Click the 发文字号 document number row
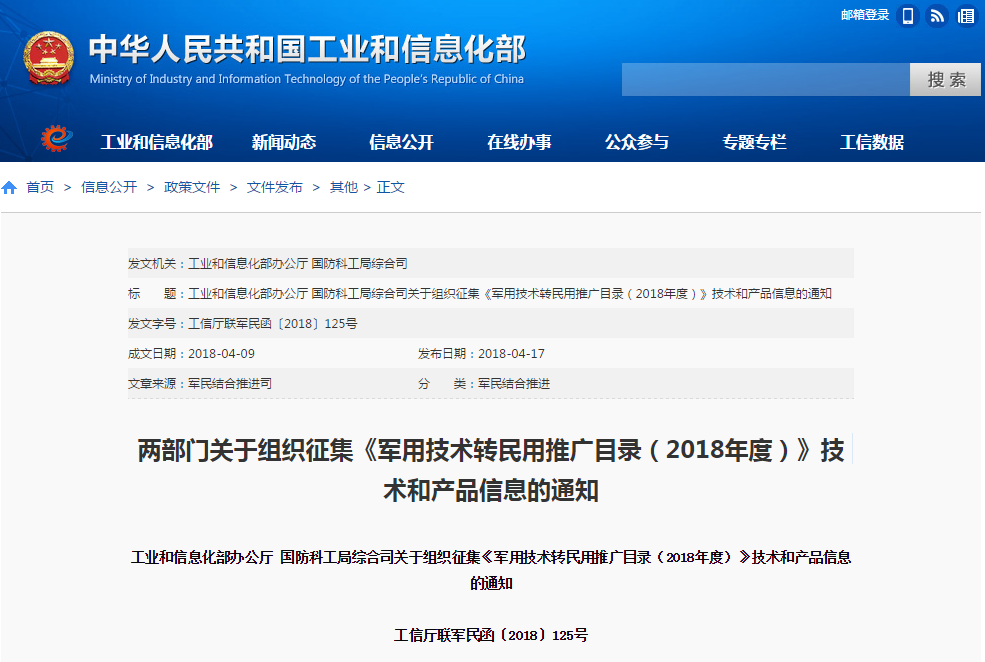The width and height of the screenshot is (985, 662). coord(491,323)
